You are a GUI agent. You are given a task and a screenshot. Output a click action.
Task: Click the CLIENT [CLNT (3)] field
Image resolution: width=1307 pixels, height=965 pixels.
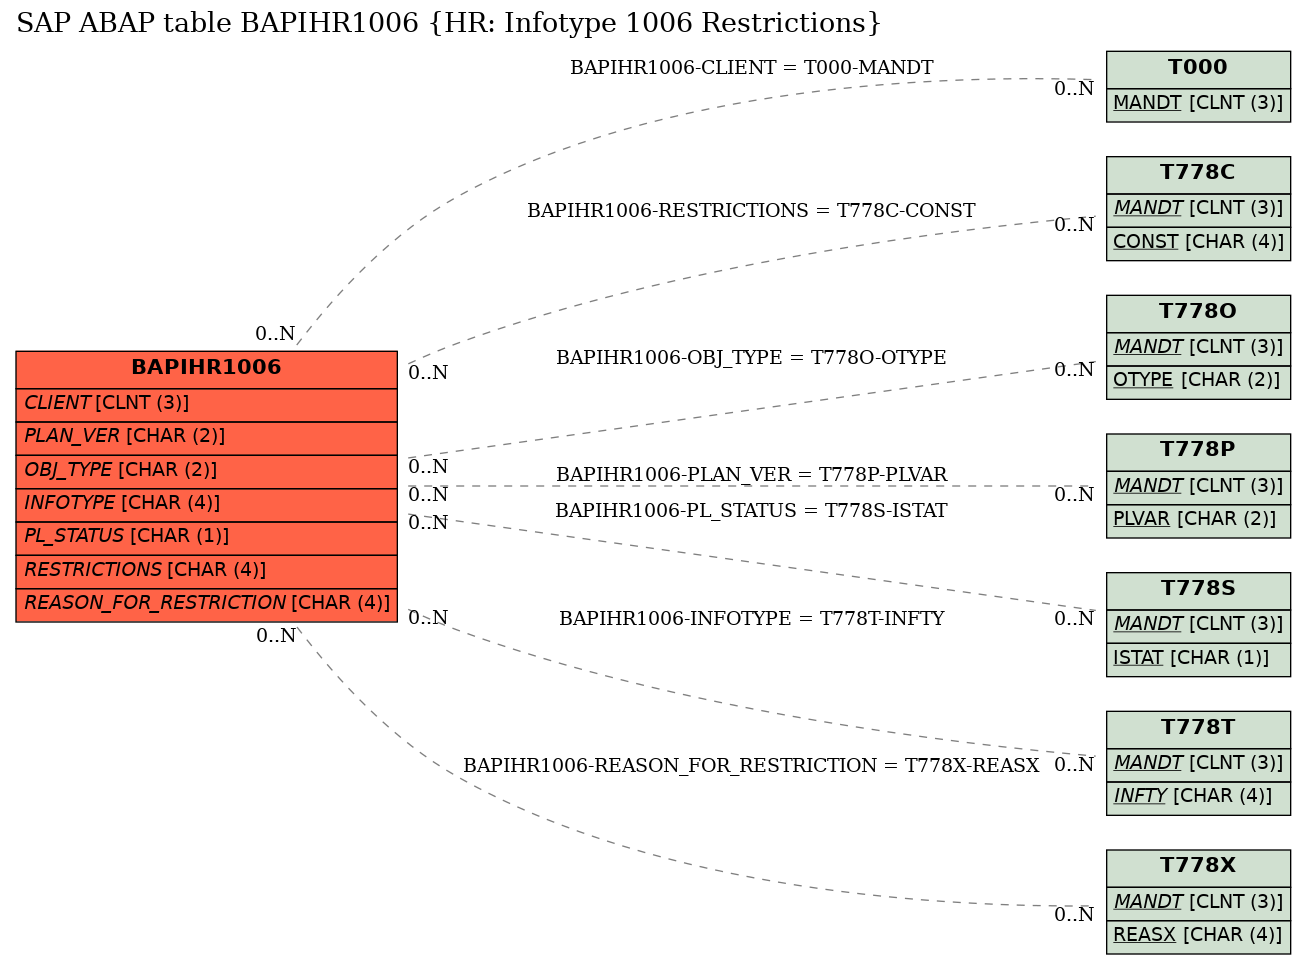[x=207, y=404]
